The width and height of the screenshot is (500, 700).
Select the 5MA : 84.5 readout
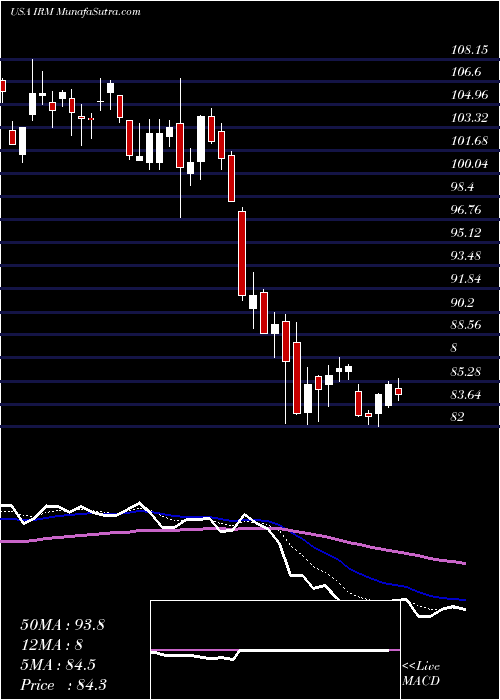click(58, 665)
